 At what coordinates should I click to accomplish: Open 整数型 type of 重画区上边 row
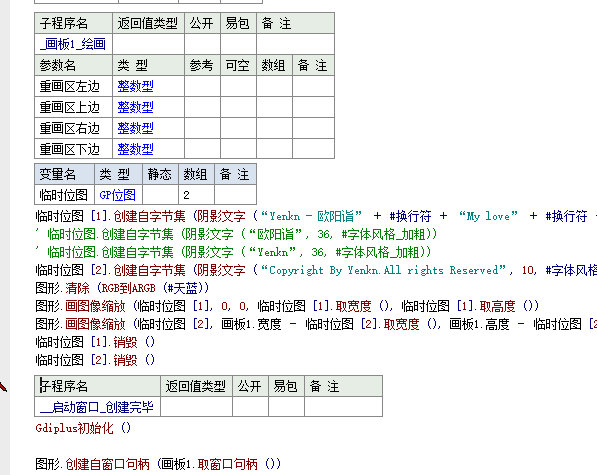point(136,107)
